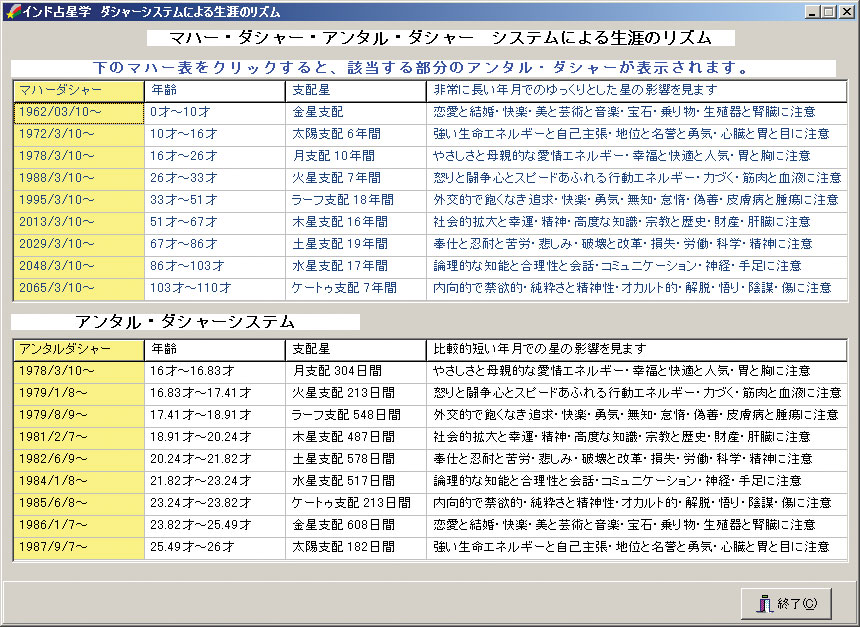Click the ラーフ支配 18年間 cell
The image size is (860, 627).
pos(356,201)
